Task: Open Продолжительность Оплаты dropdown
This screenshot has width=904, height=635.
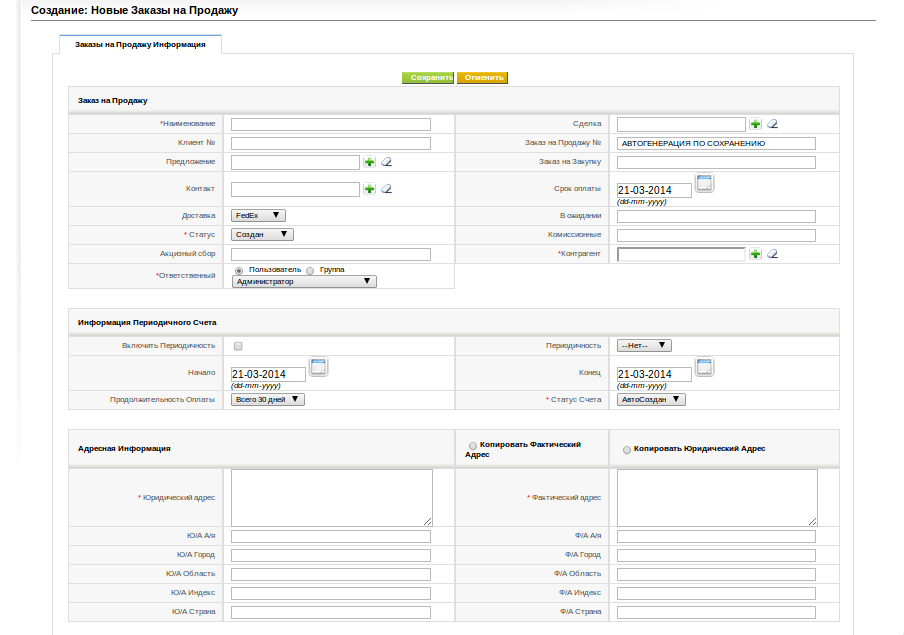Action: [x=268, y=400]
